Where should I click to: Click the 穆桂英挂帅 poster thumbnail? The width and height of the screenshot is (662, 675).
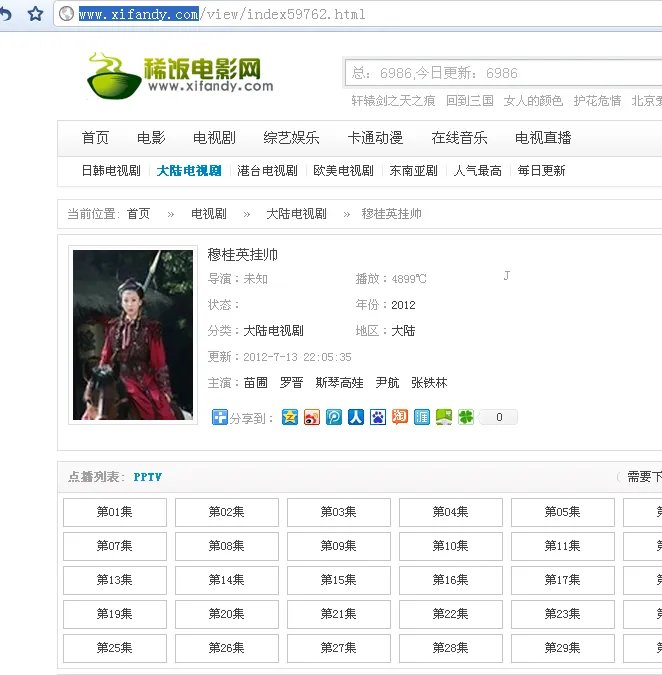tap(133, 335)
